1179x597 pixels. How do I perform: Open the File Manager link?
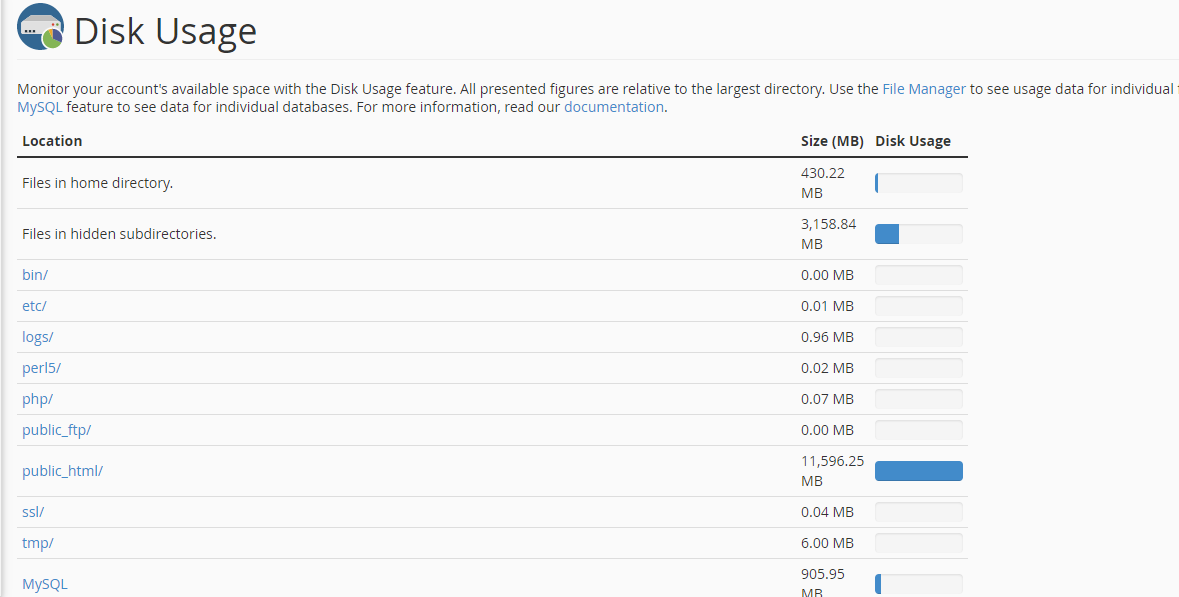pos(923,88)
